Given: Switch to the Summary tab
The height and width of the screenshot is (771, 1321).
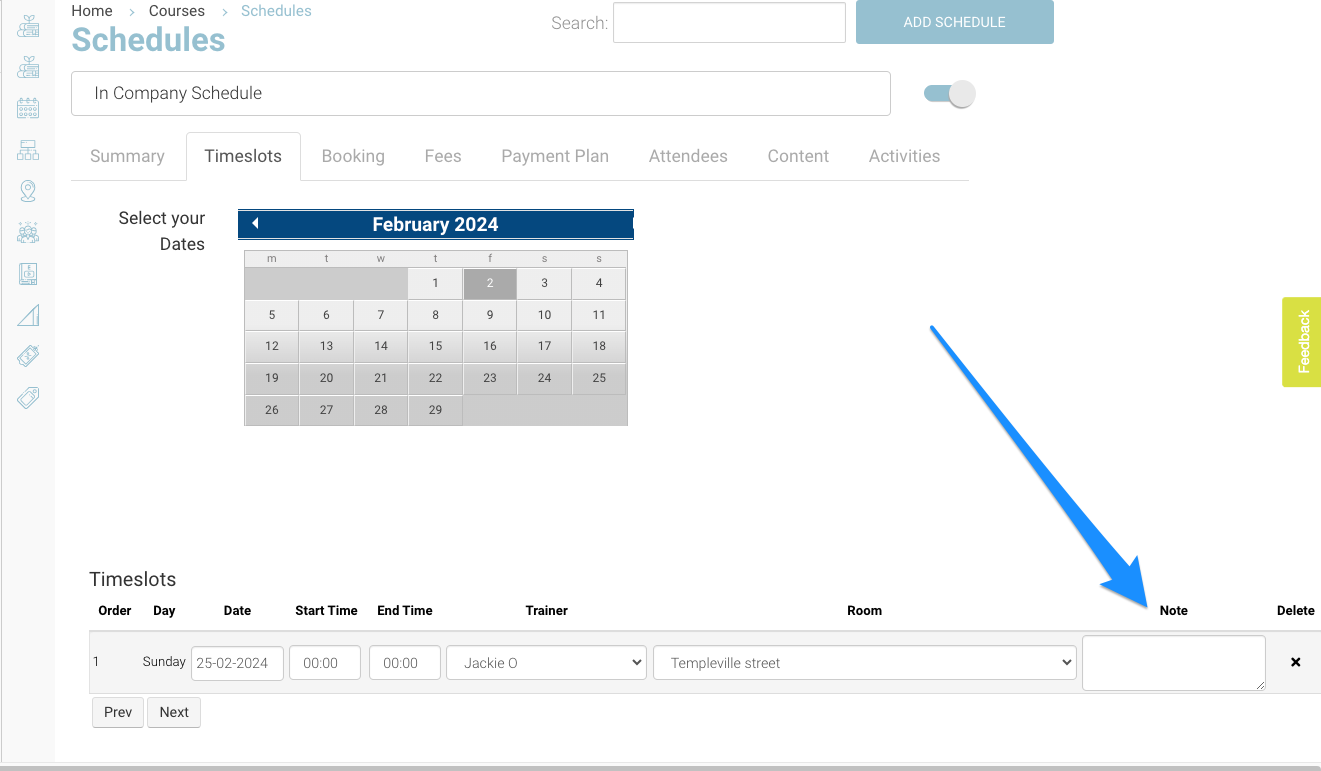Looking at the screenshot, I should [x=127, y=156].
